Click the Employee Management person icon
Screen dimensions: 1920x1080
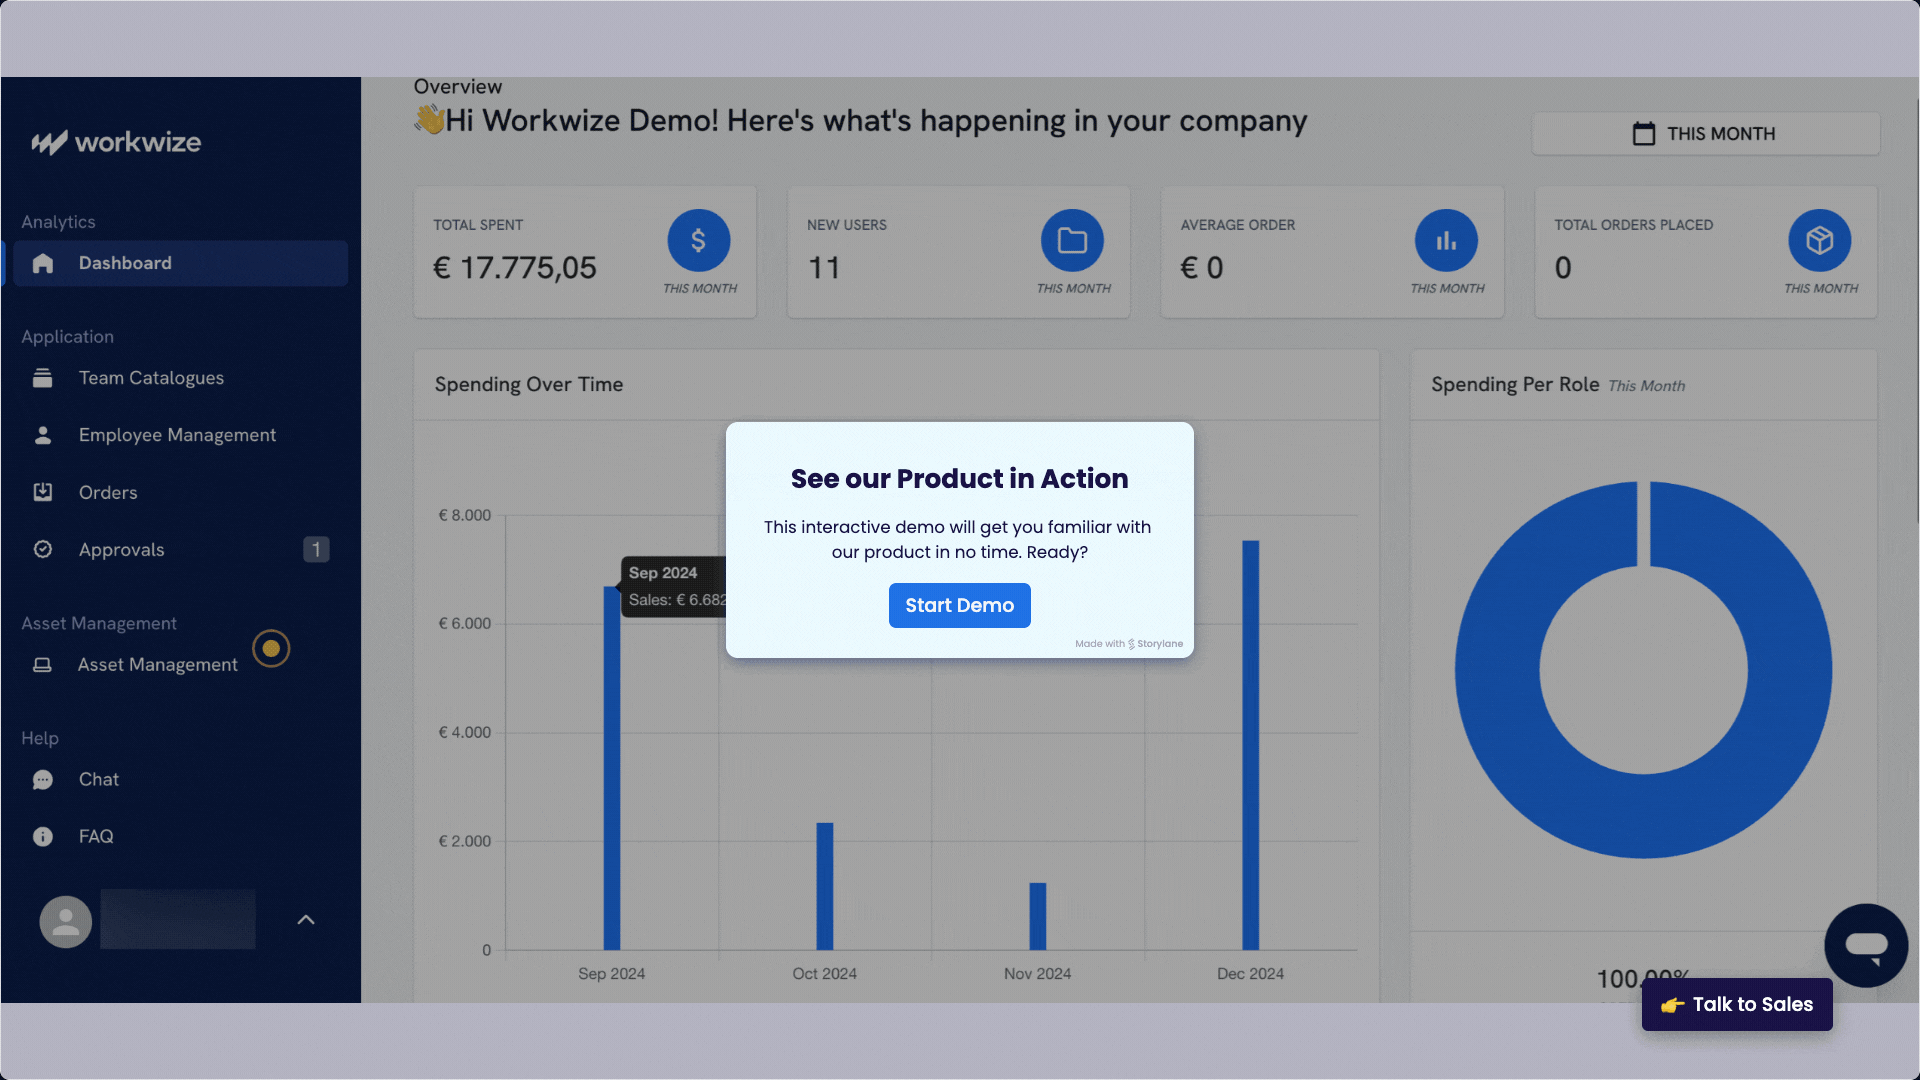[x=43, y=435]
